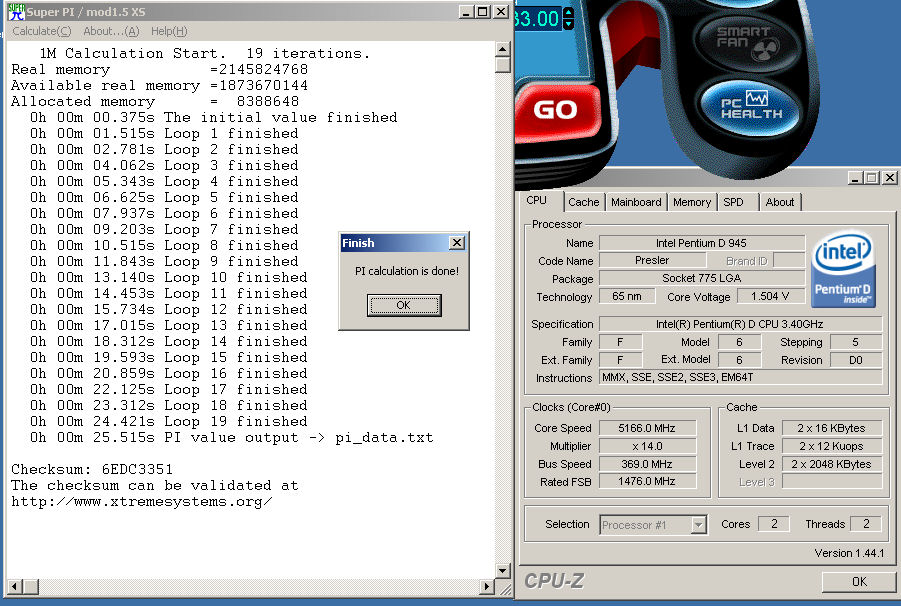
Task: Click the '2 x 2048 KBytes' Level 2 value
Action: [831, 464]
